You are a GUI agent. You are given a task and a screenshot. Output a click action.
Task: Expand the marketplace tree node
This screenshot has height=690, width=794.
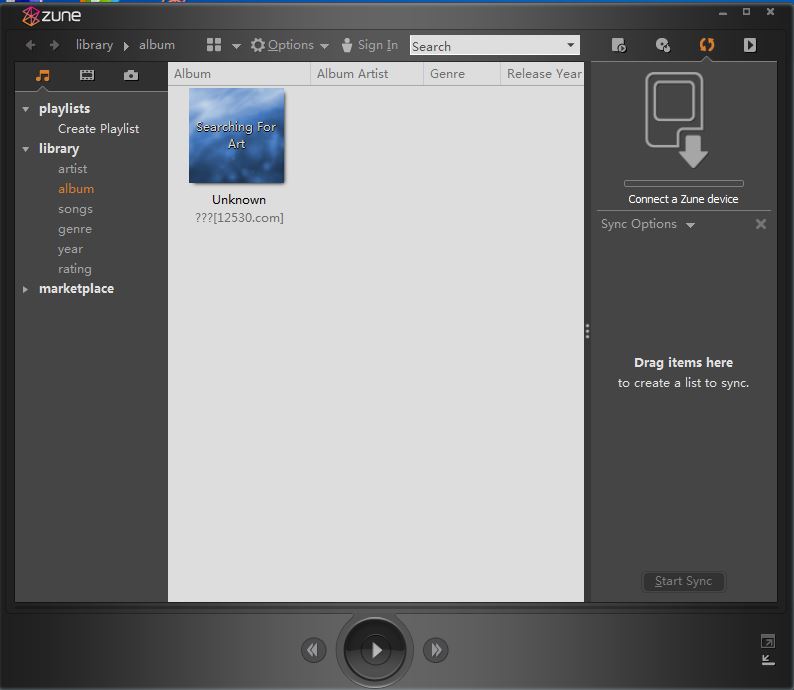point(25,289)
